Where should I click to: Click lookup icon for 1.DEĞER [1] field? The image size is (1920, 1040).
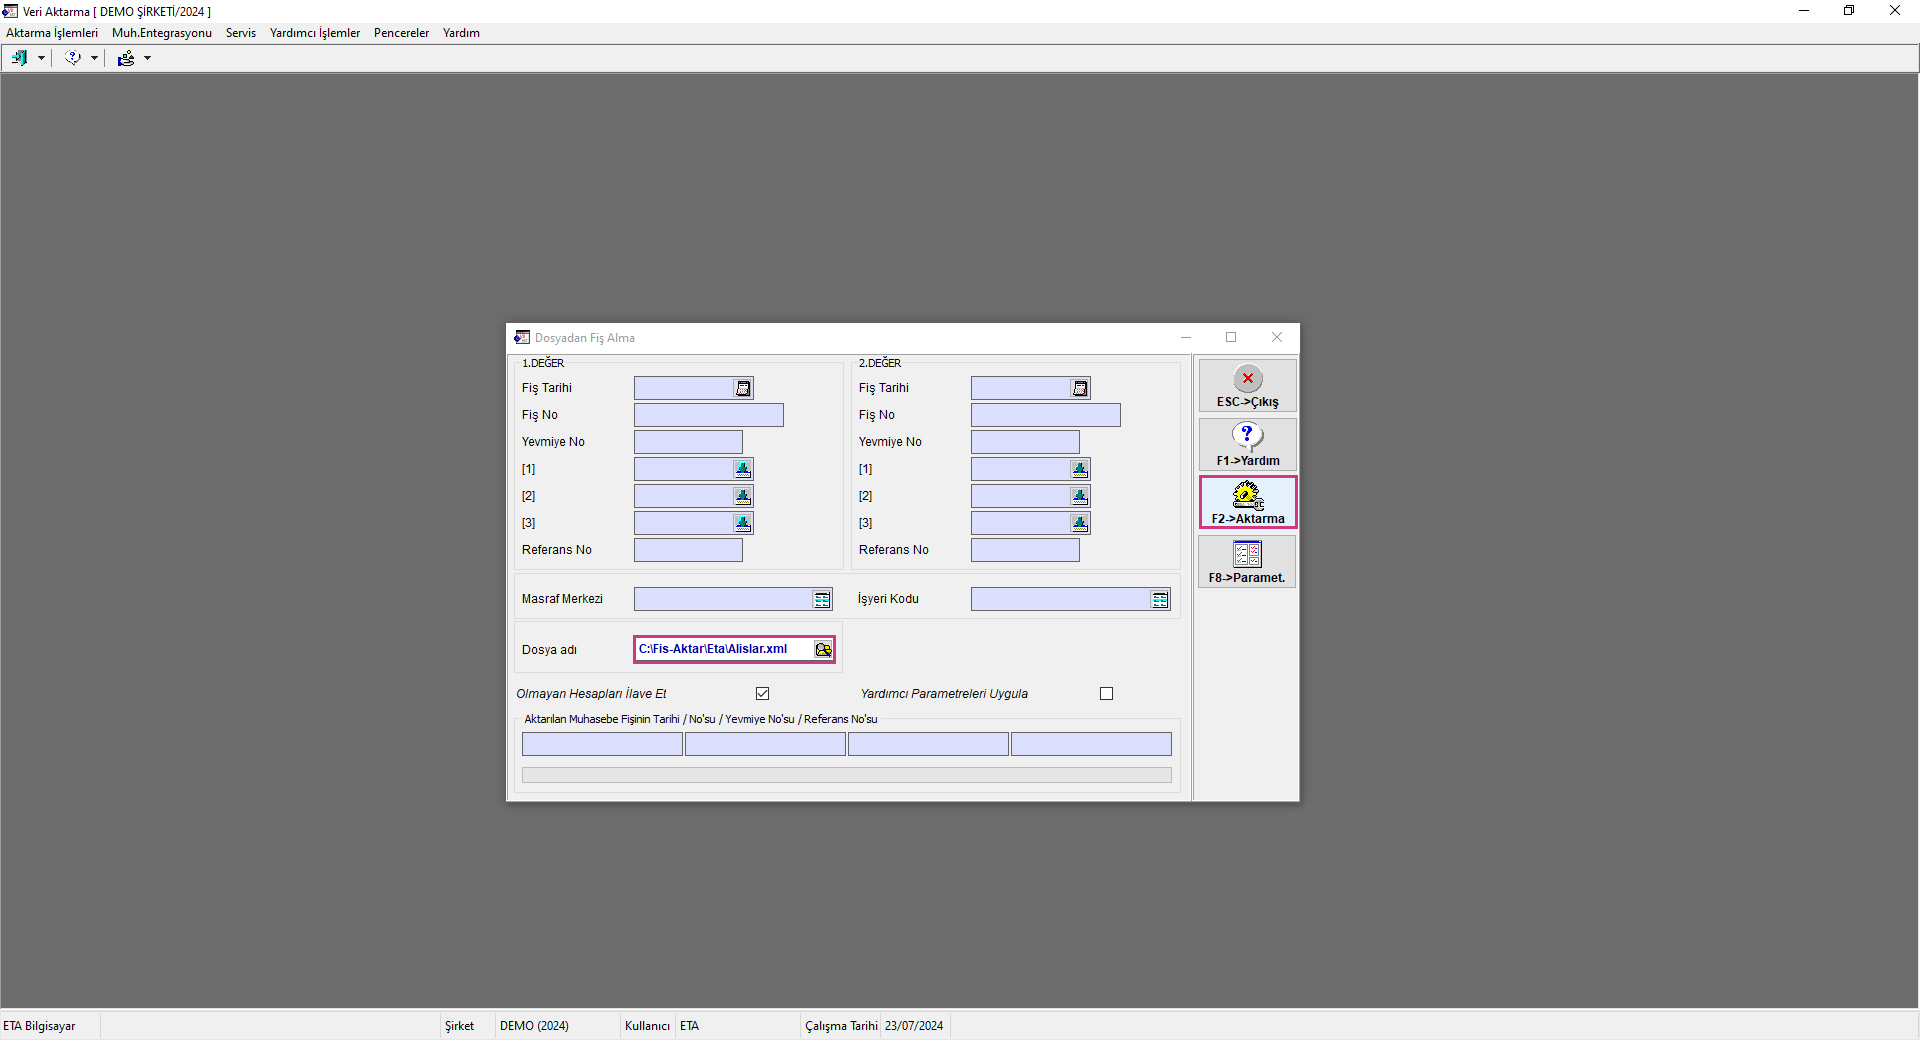[743, 469]
